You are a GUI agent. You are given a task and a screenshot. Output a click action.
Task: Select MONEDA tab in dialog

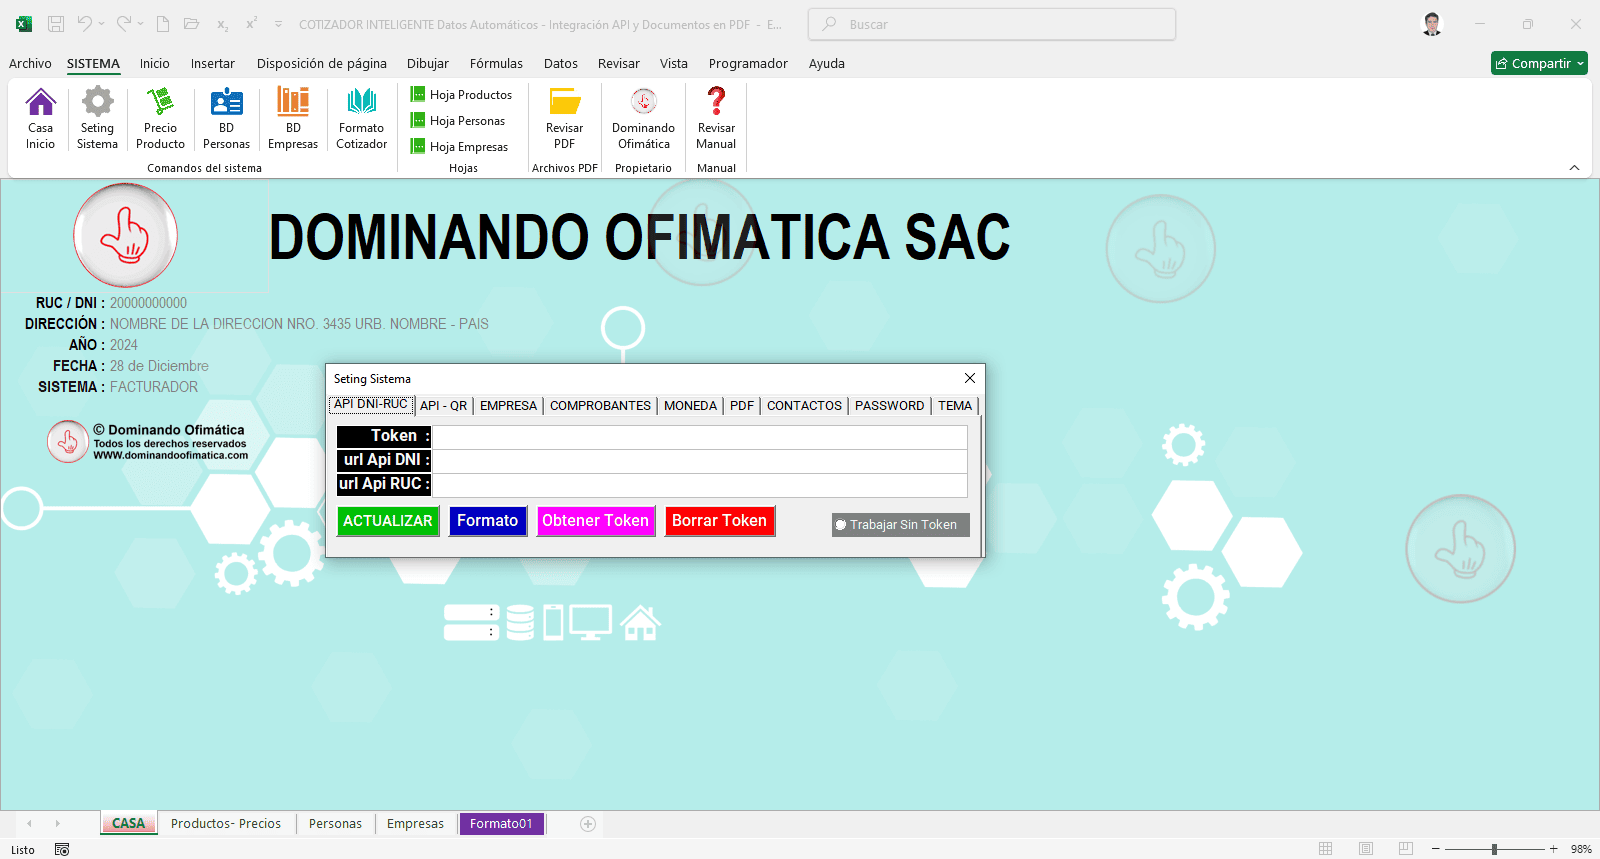(x=690, y=406)
